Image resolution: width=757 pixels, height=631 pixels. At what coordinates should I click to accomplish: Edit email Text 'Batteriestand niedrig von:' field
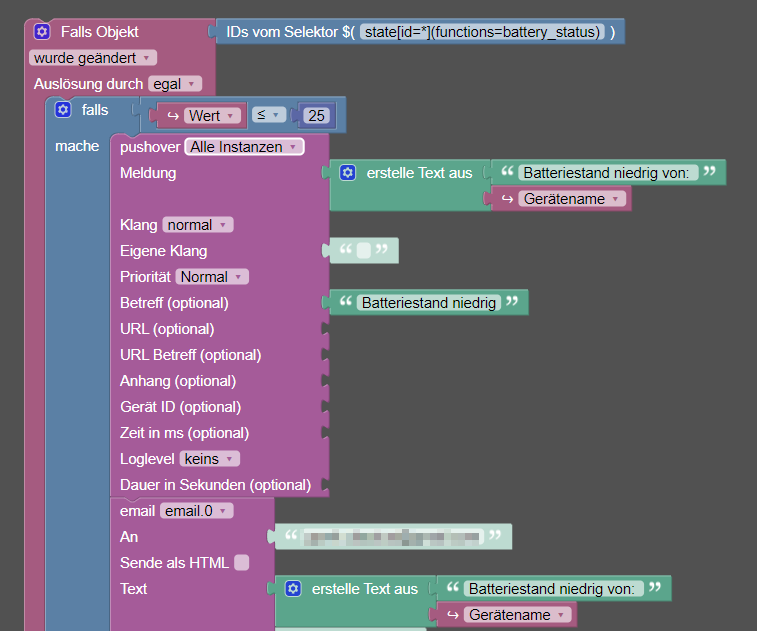552,589
